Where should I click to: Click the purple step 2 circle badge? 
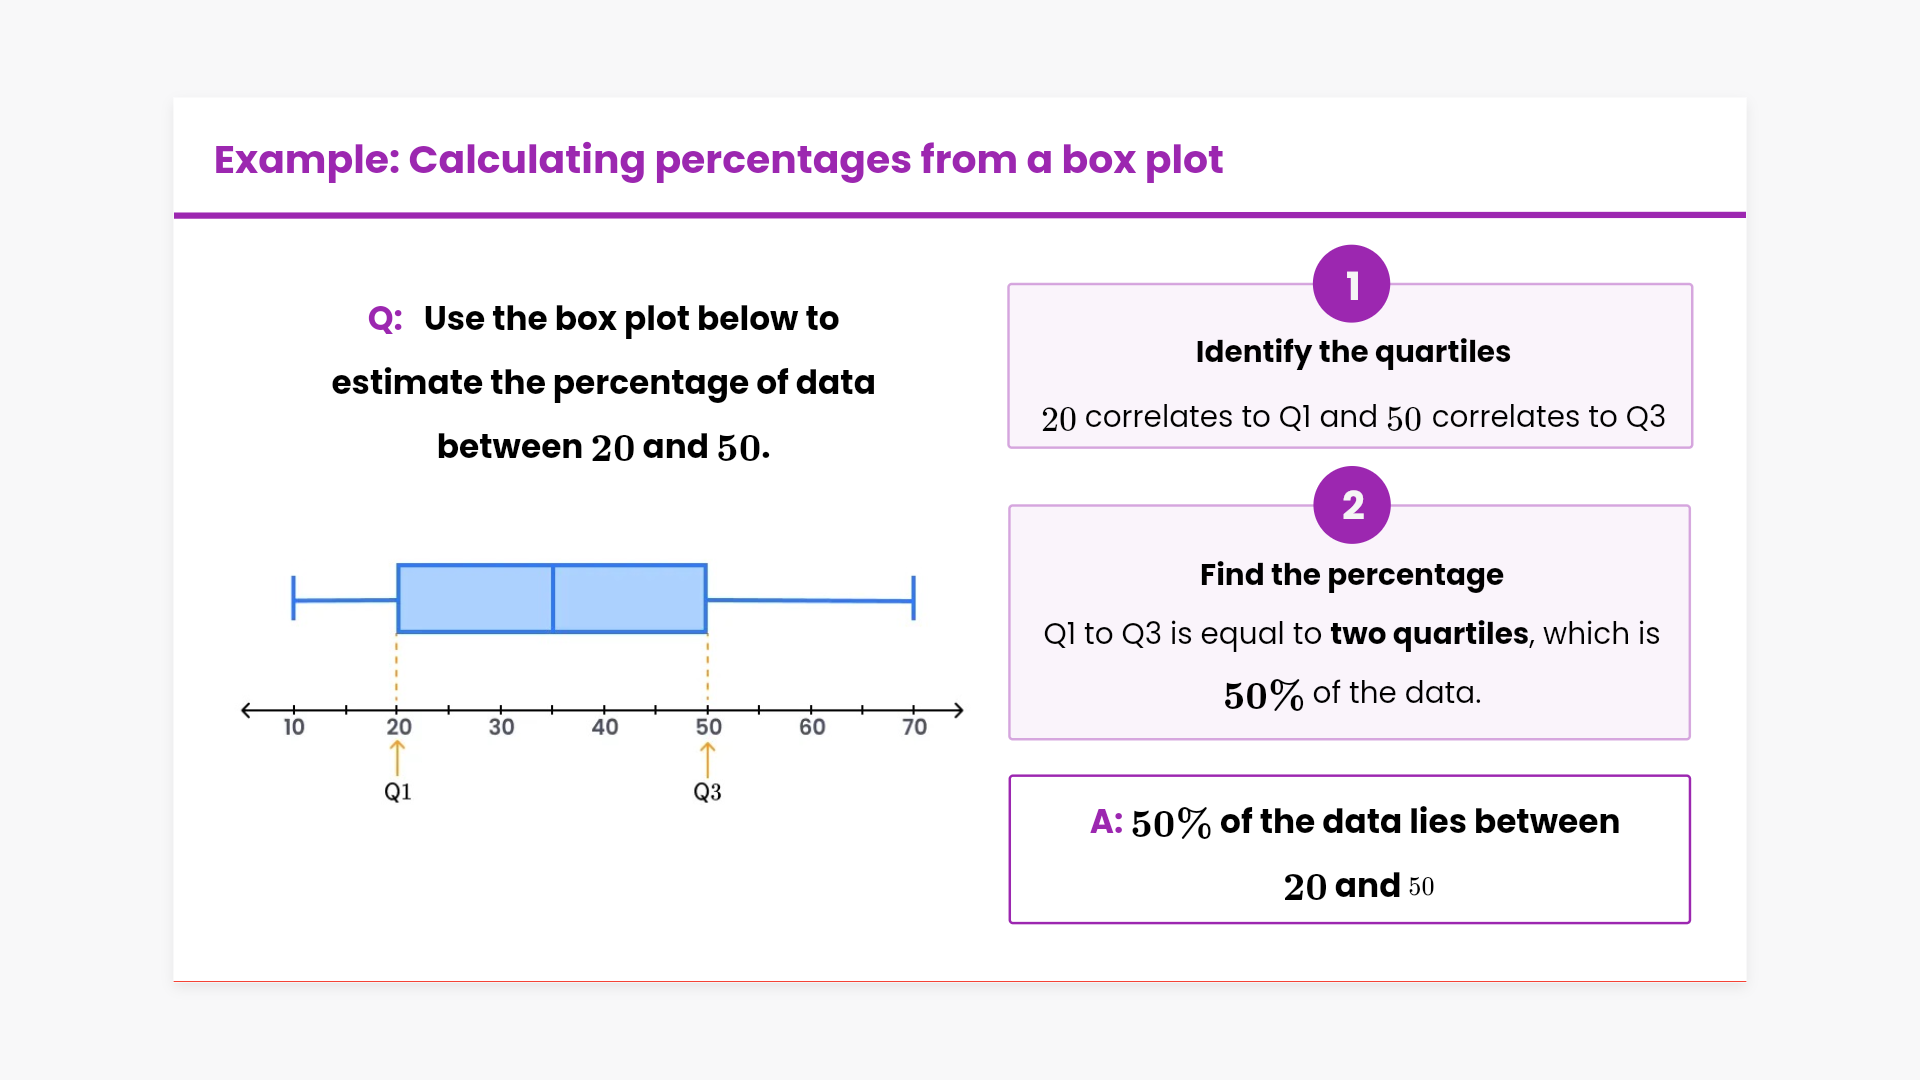click(1351, 505)
